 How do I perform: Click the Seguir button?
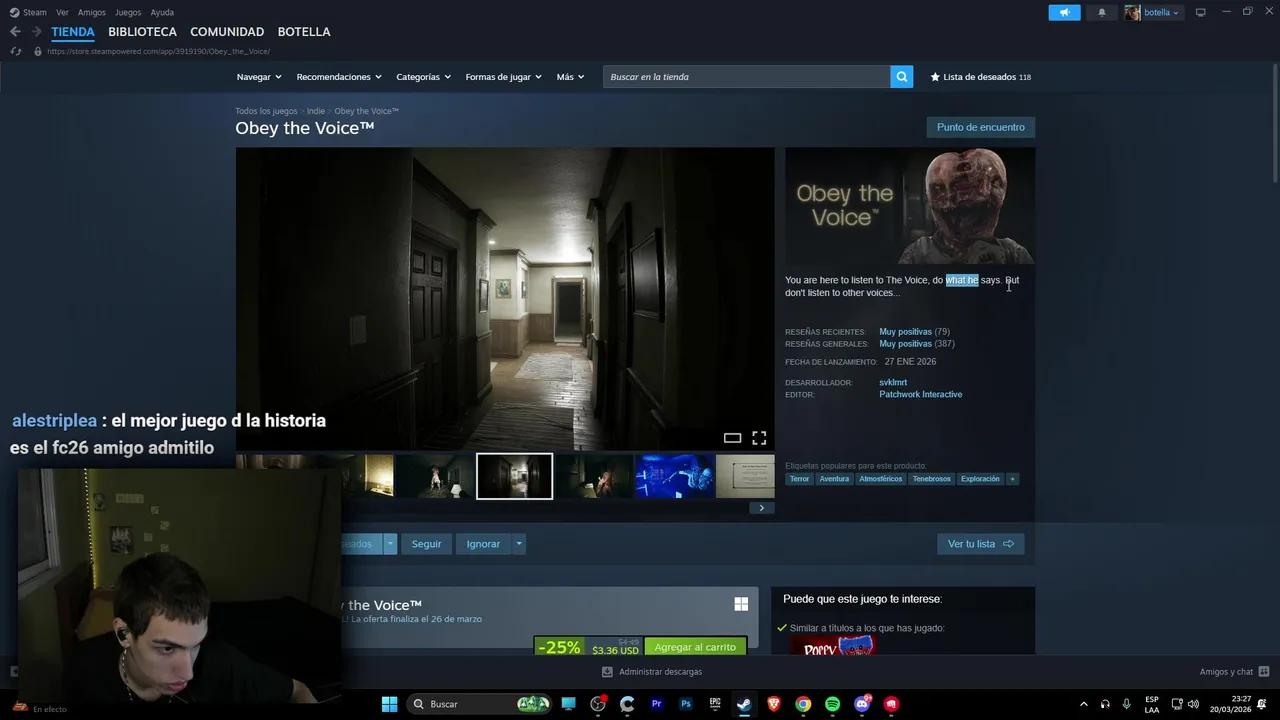[426, 544]
